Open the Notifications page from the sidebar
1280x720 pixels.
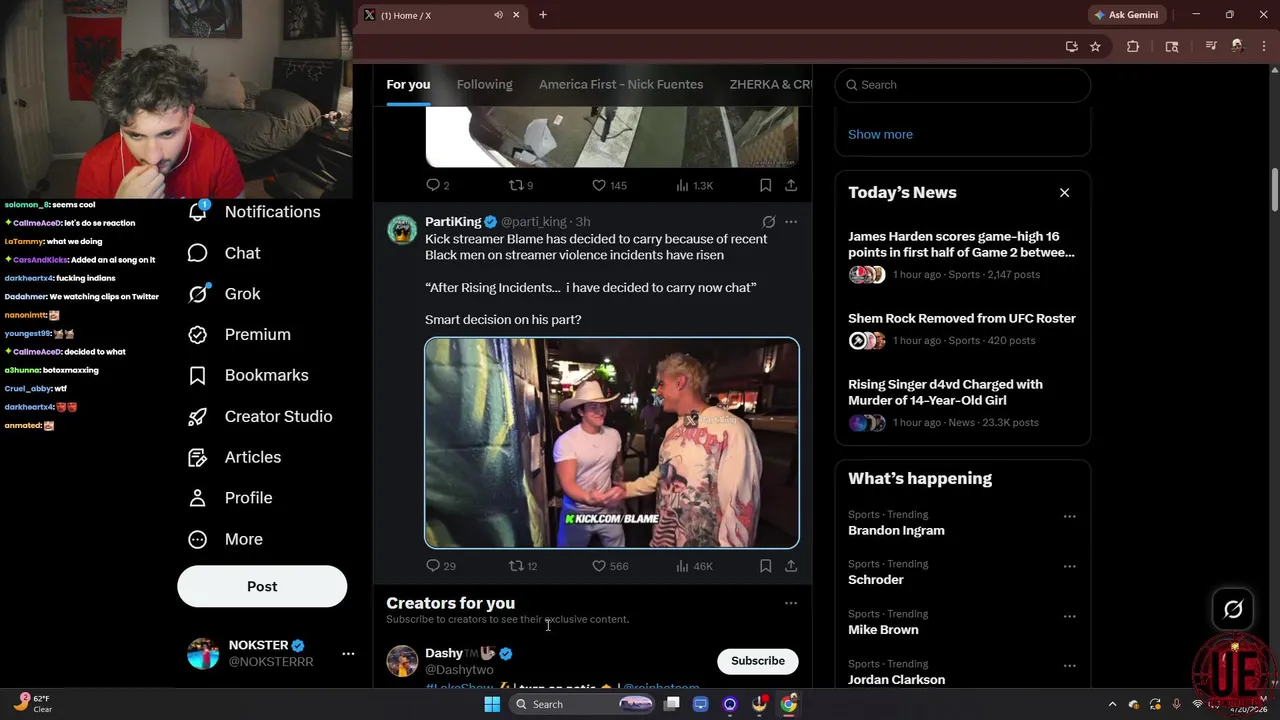(x=254, y=212)
